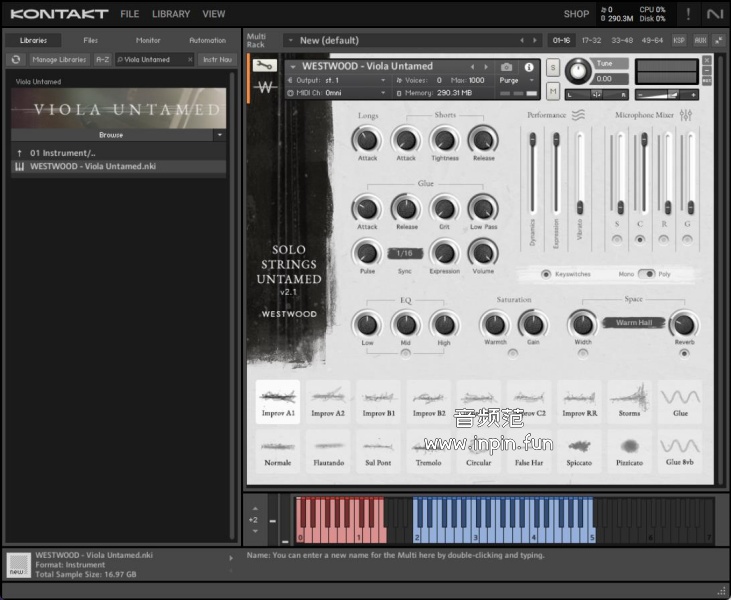Open the LIBRARY menu
Viewport: 731px width, 600px height.
point(171,14)
